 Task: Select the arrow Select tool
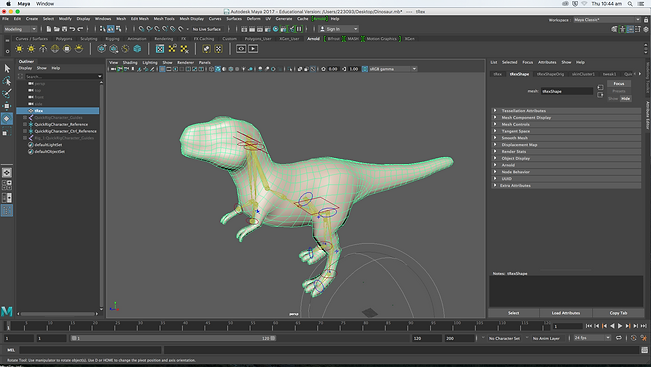pyautogui.click(x=7, y=68)
